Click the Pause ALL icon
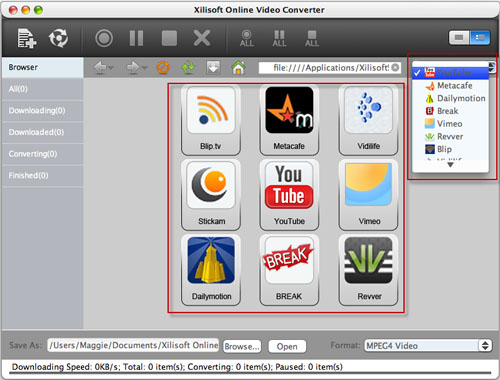 pos(279,38)
